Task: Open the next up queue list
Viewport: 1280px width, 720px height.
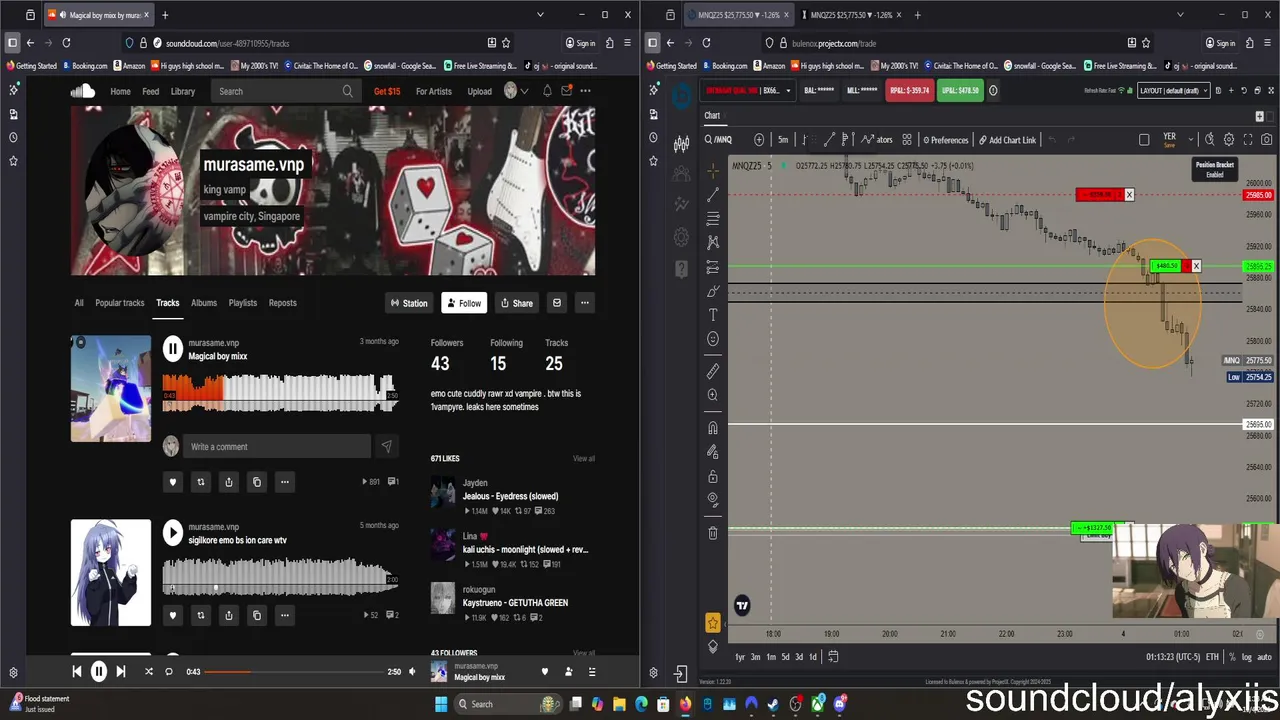Action: [x=592, y=672]
